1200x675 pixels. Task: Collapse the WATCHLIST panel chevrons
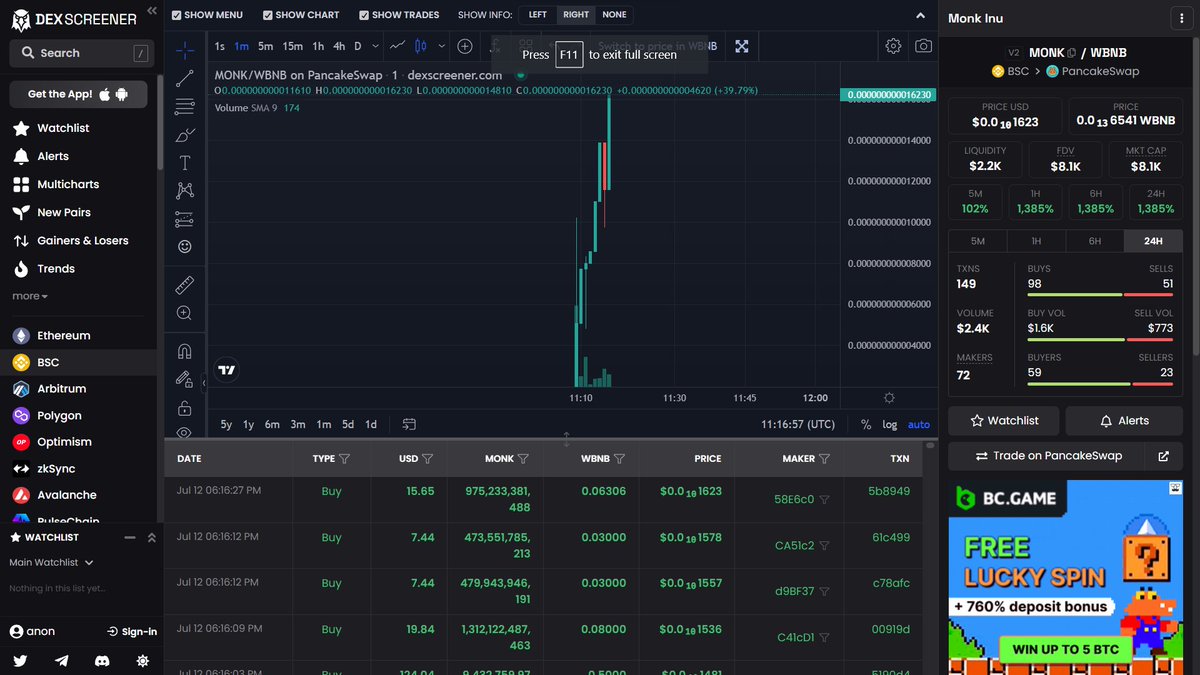(x=151, y=538)
